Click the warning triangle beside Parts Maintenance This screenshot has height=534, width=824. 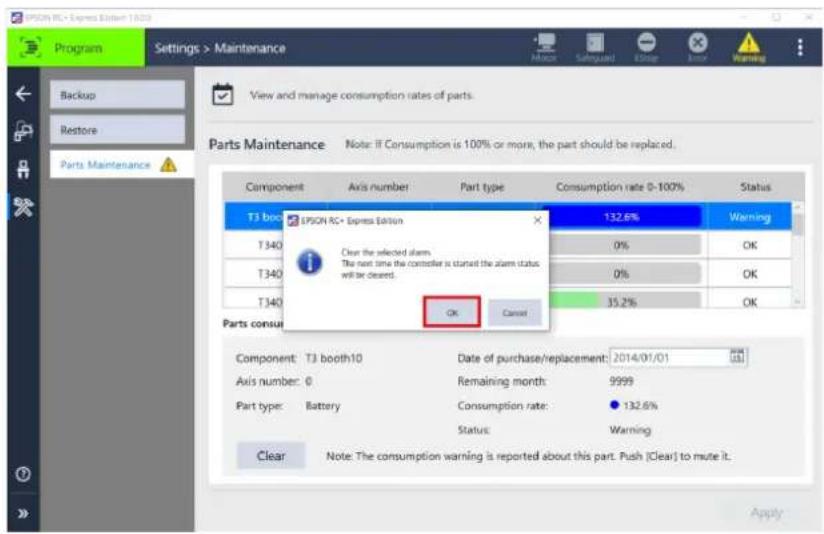[x=168, y=165]
